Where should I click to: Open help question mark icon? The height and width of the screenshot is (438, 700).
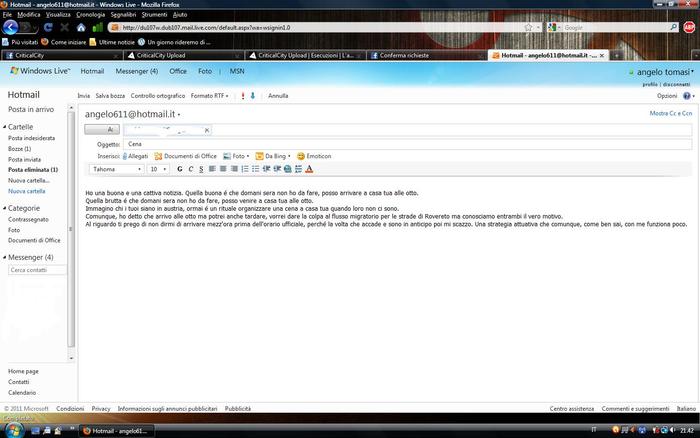tap(687, 96)
